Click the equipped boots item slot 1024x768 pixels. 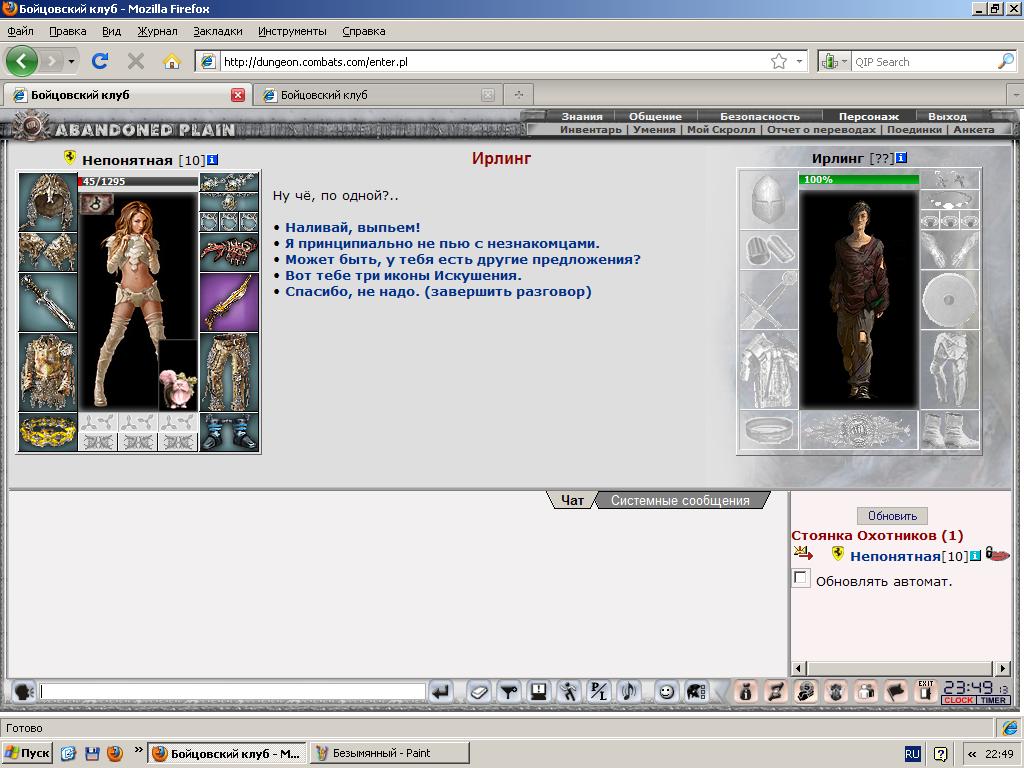click(x=229, y=432)
